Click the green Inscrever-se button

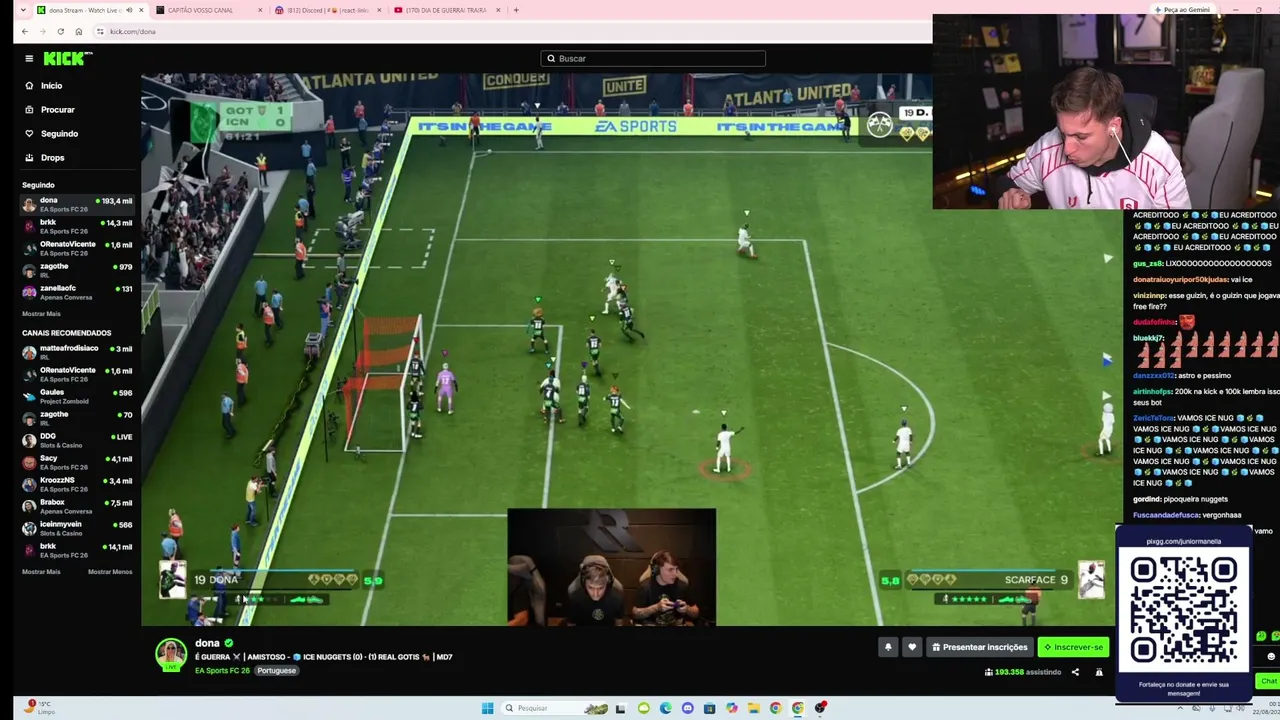tap(1073, 647)
